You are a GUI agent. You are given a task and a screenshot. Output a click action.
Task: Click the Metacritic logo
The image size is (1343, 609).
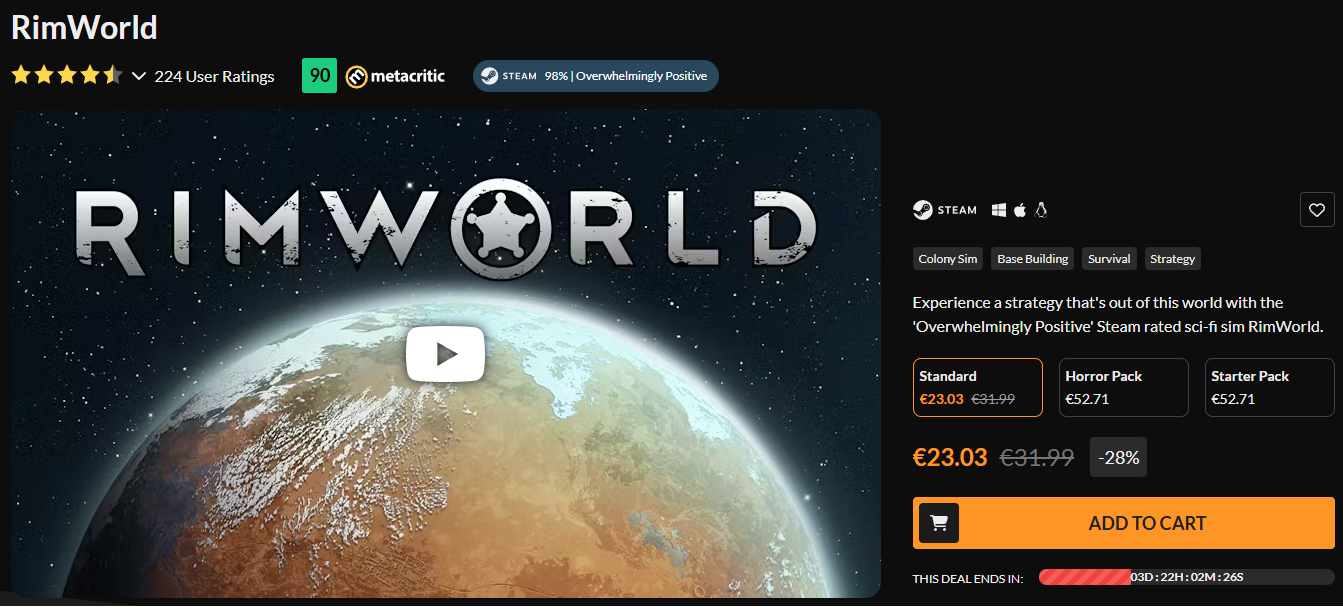coord(395,76)
